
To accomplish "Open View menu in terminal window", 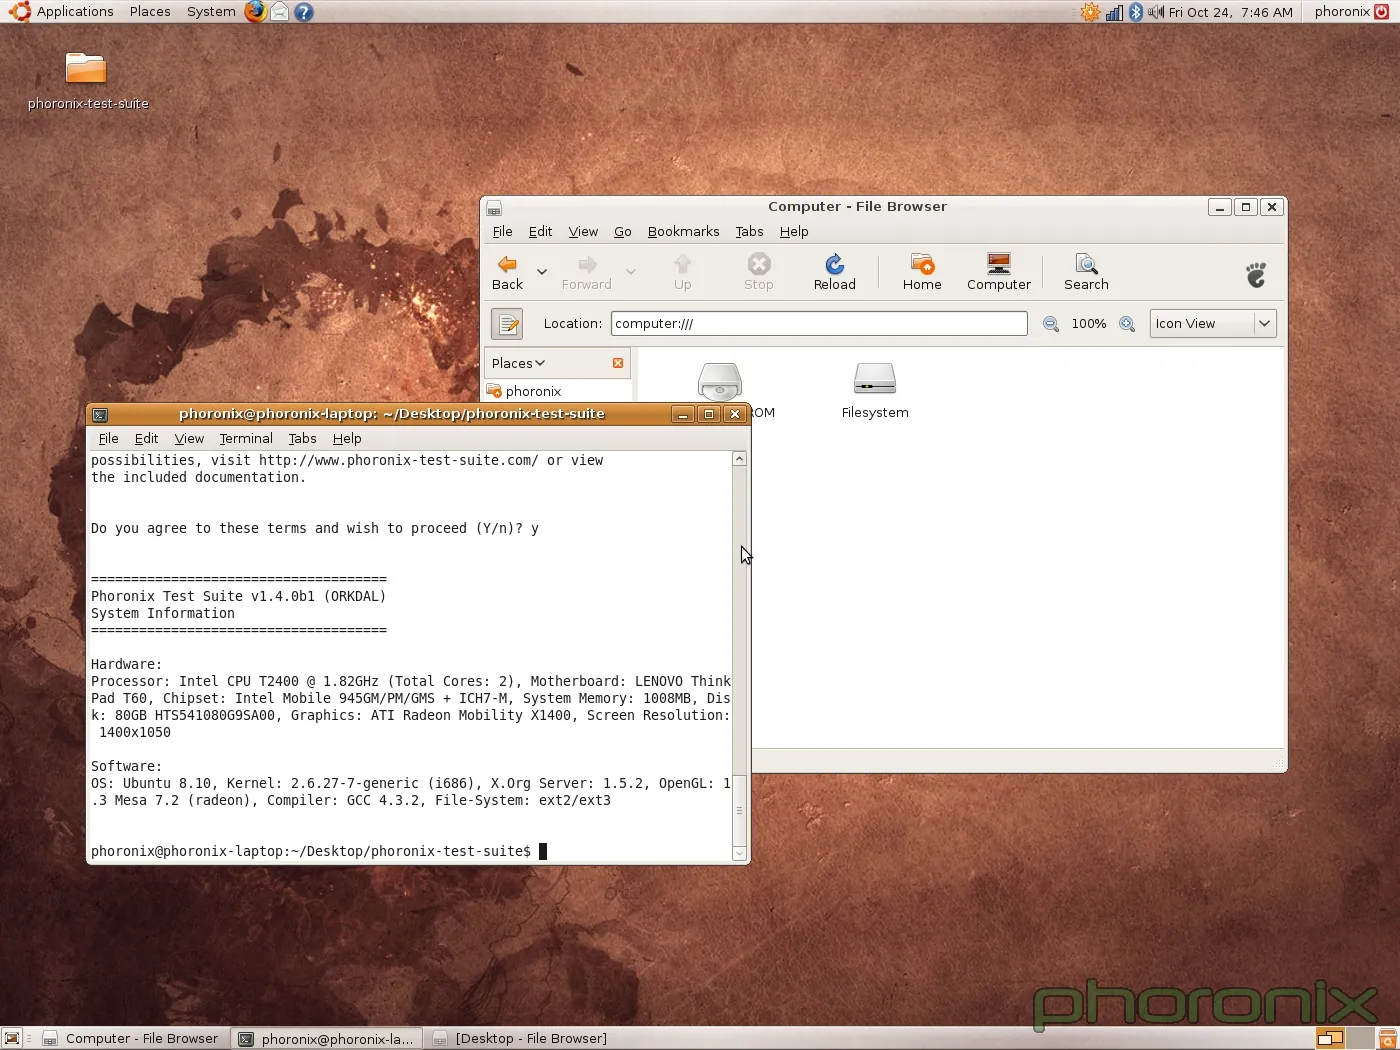I will pyautogui.click(x=189, y=438).
